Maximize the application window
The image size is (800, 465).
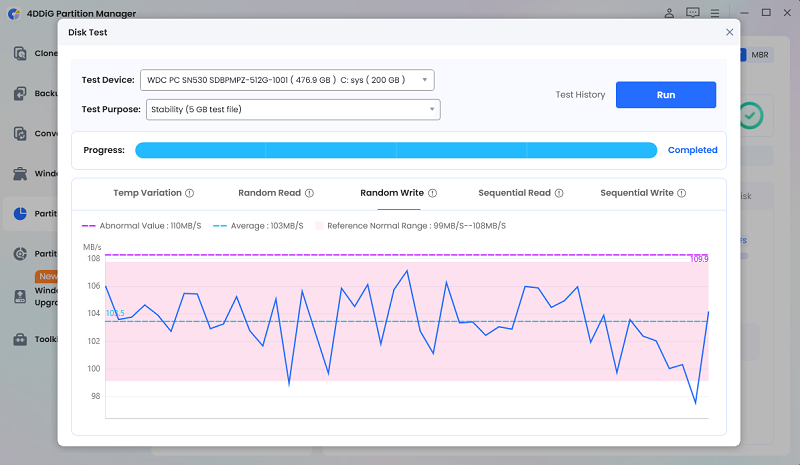766,13
